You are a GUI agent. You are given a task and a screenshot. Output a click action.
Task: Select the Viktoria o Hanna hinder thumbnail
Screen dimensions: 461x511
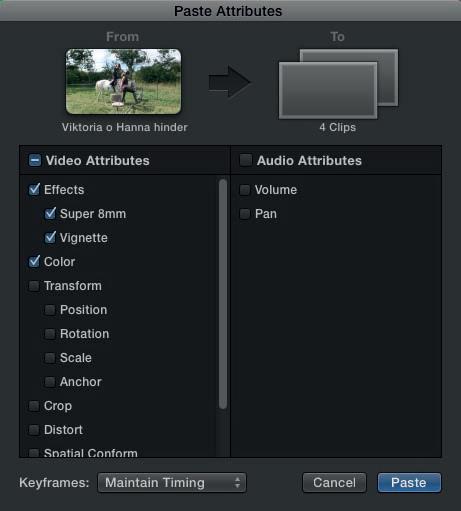(124, 82)
